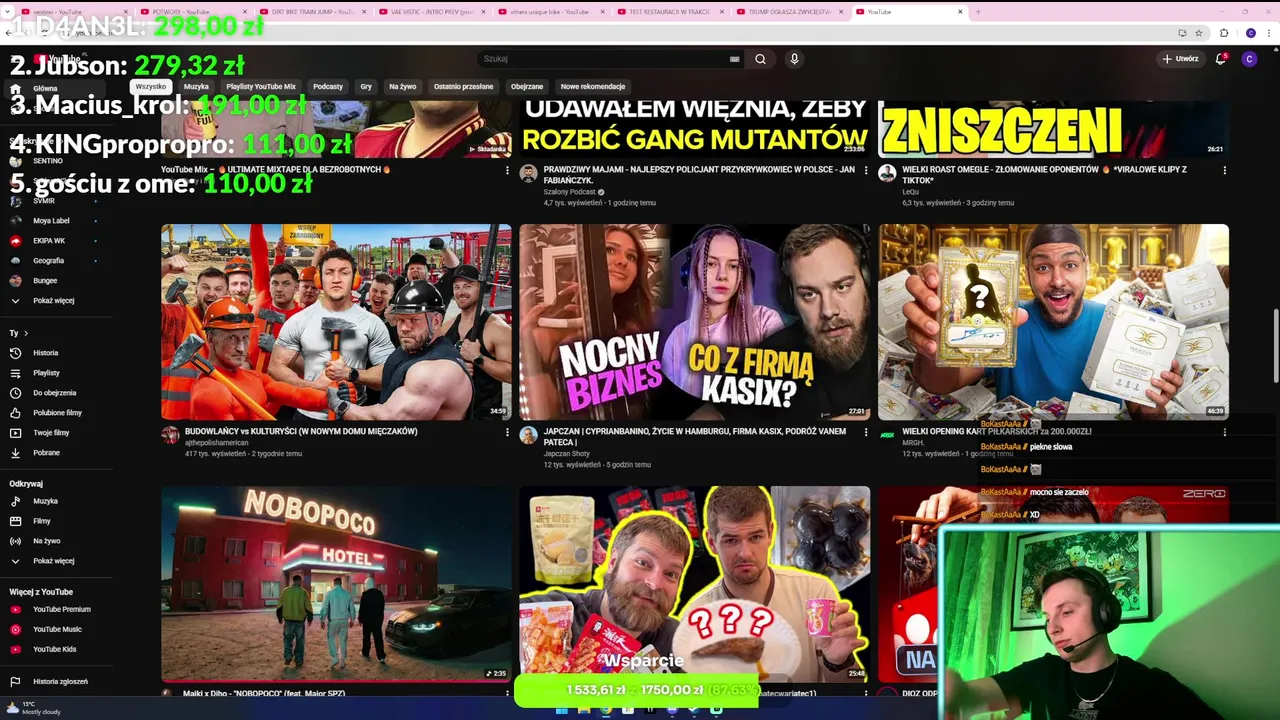Open Chrome profile avatar in toolbar
This screenshot has height=720, width=1280.
[1250, 33]
